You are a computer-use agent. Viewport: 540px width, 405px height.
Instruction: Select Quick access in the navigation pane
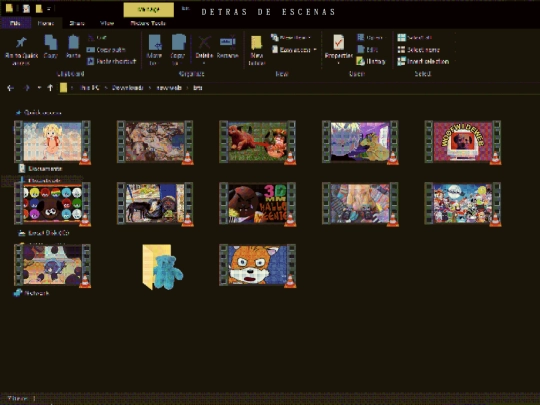43,113
